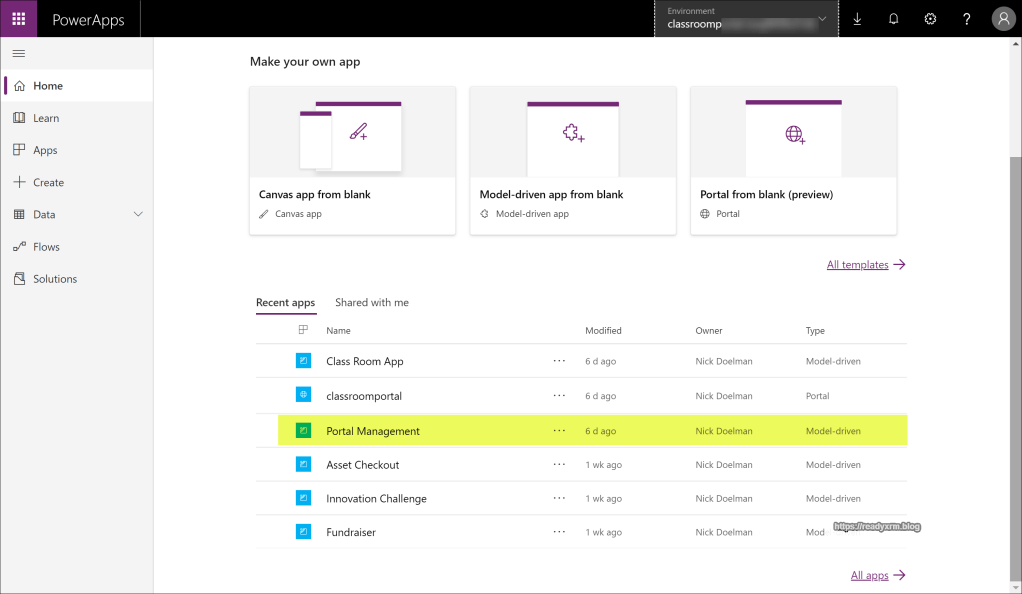
Task: Choose Canvas app from blank tile
Action: pyautogui.click(x=352, y=160)
